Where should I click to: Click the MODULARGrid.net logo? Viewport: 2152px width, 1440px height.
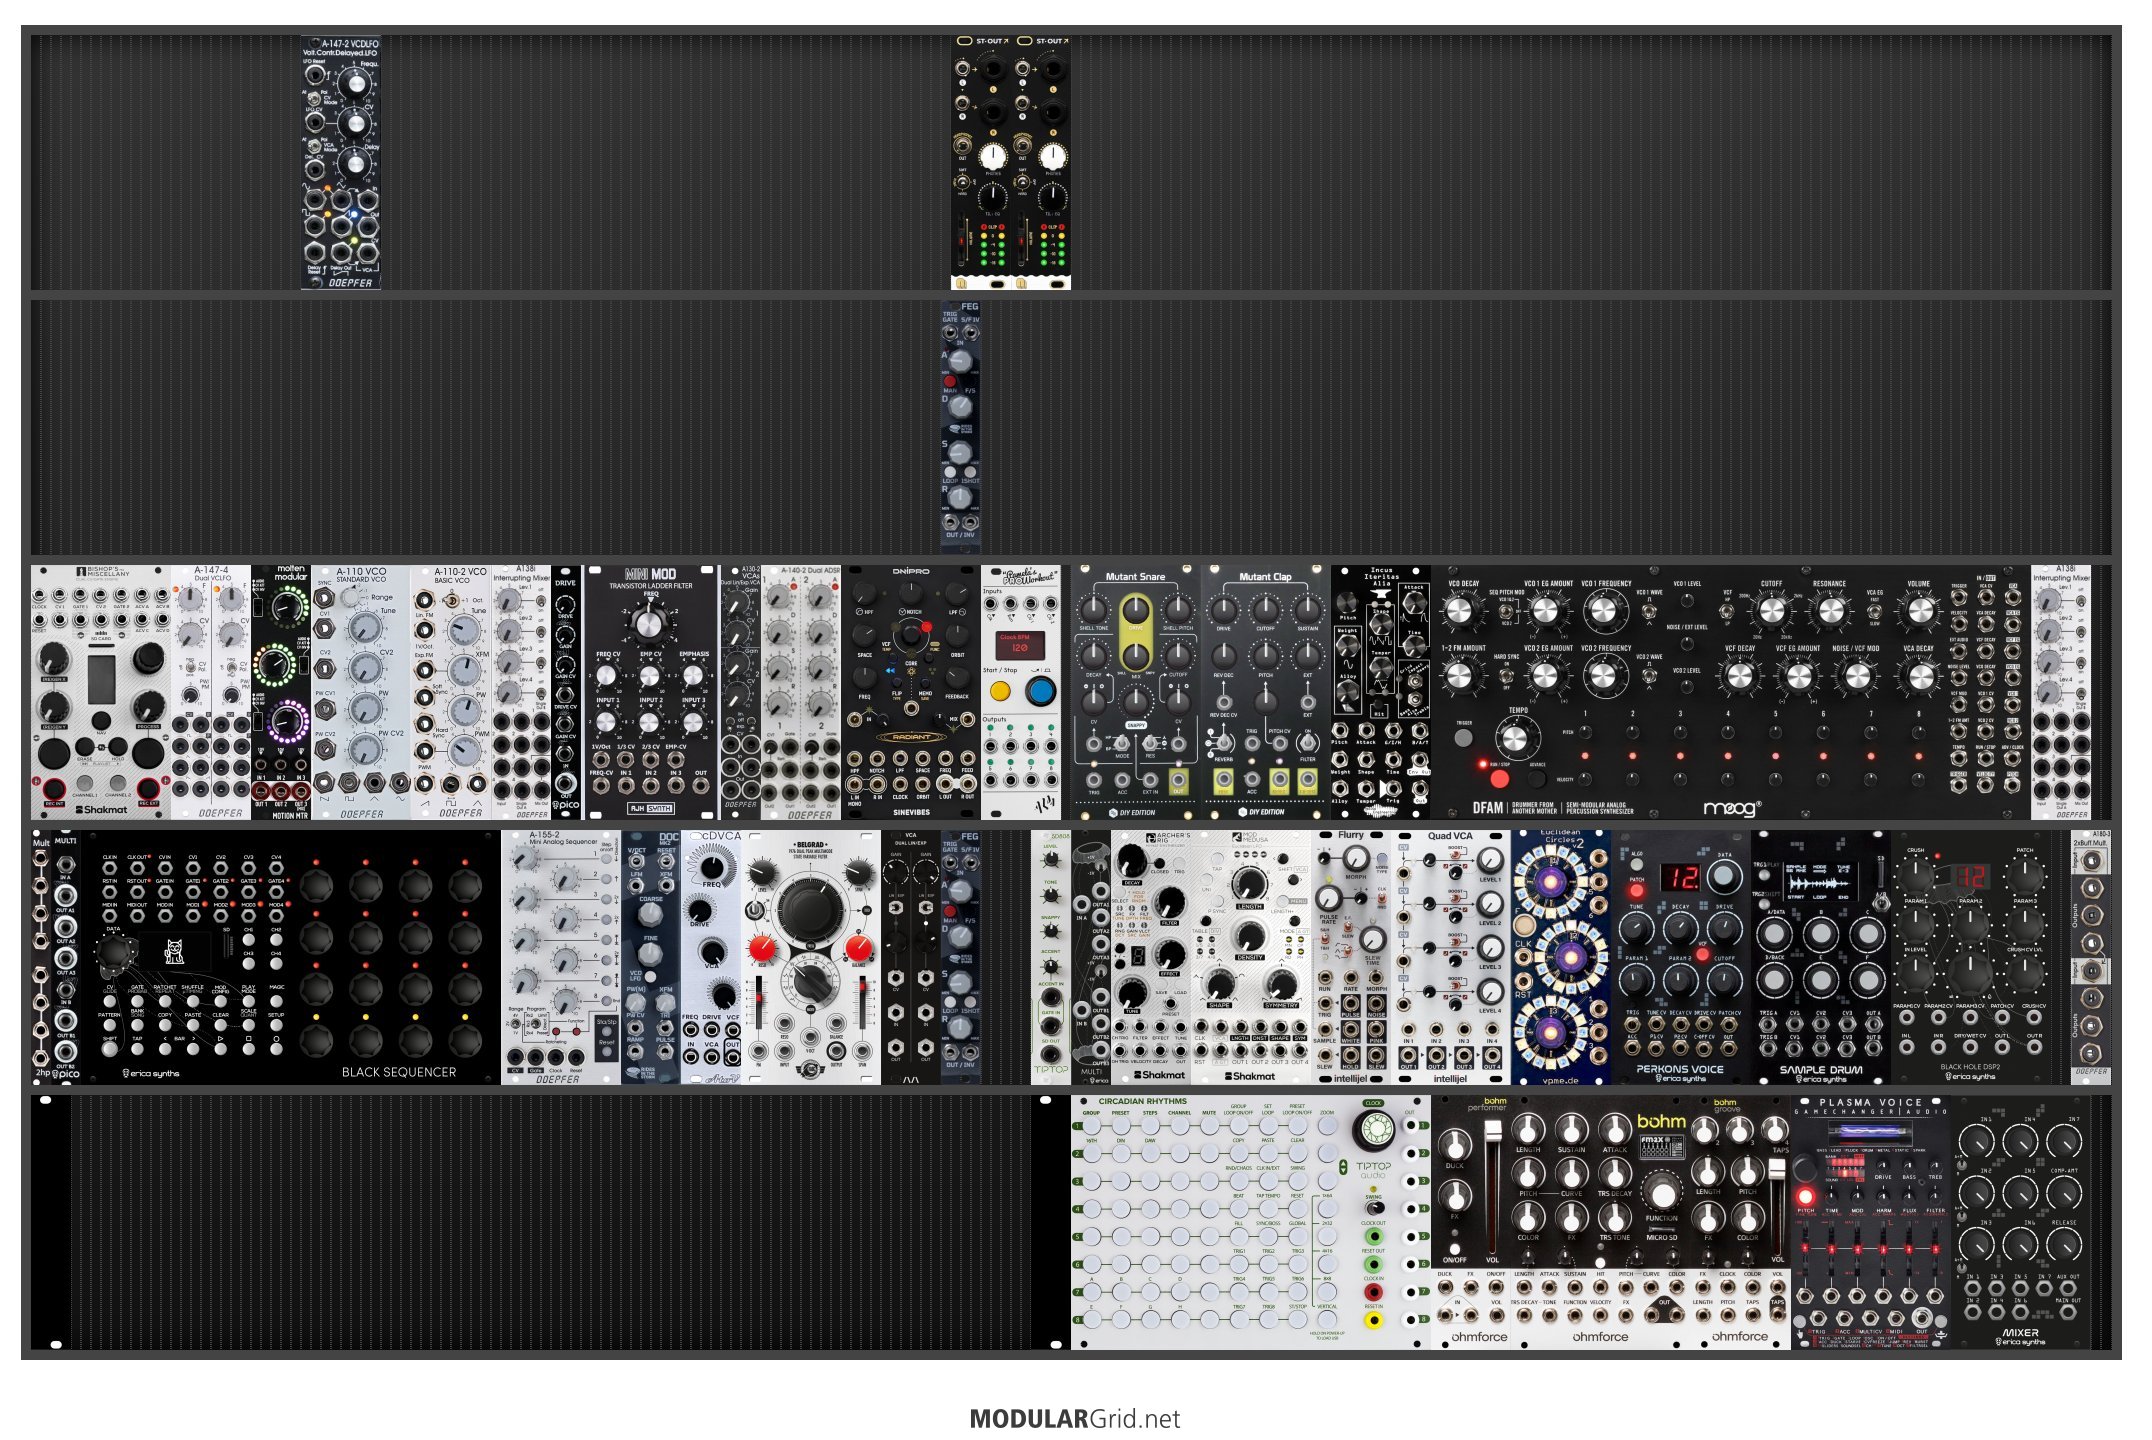point(1075,1419)
